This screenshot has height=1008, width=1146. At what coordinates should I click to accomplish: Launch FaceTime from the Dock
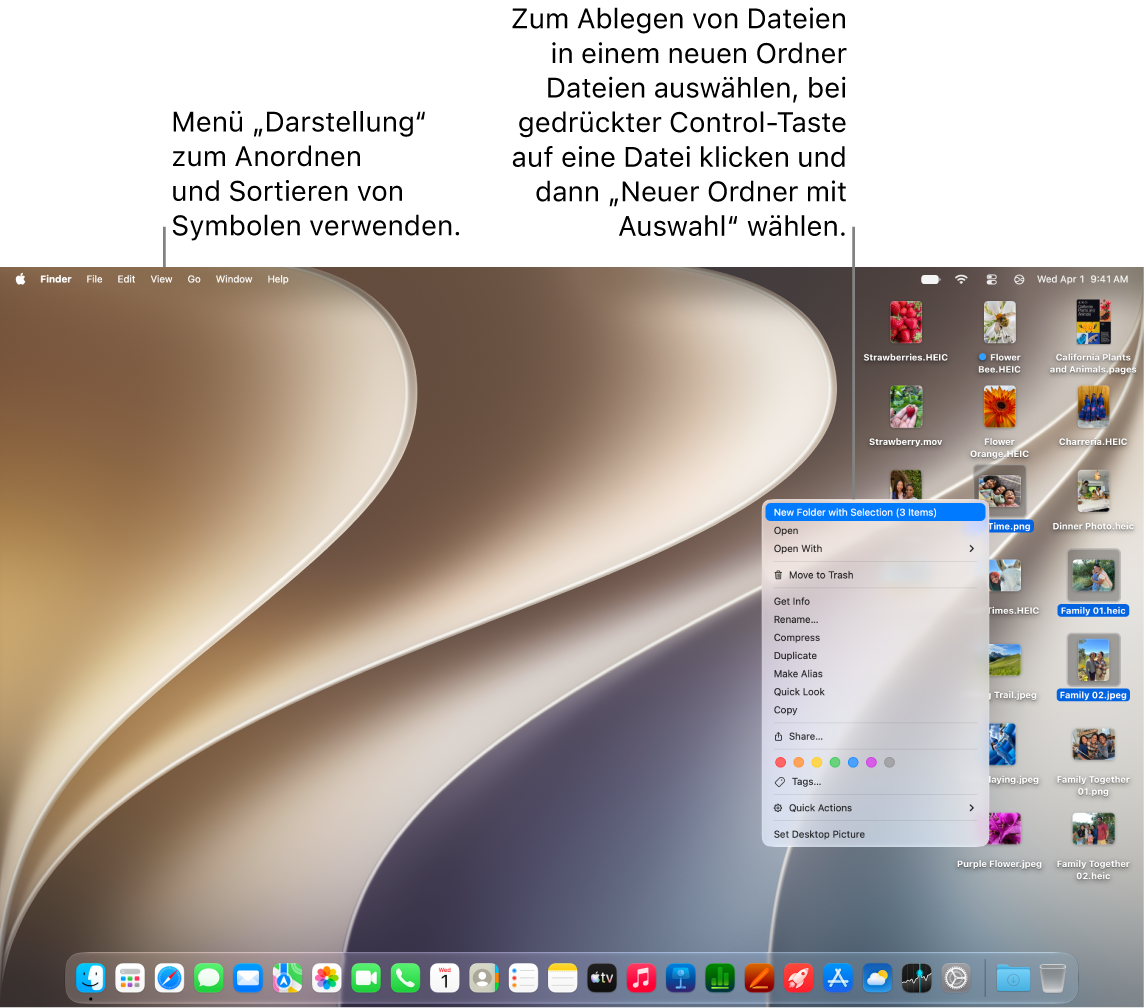pyautogui.click(x=366, y=978)
